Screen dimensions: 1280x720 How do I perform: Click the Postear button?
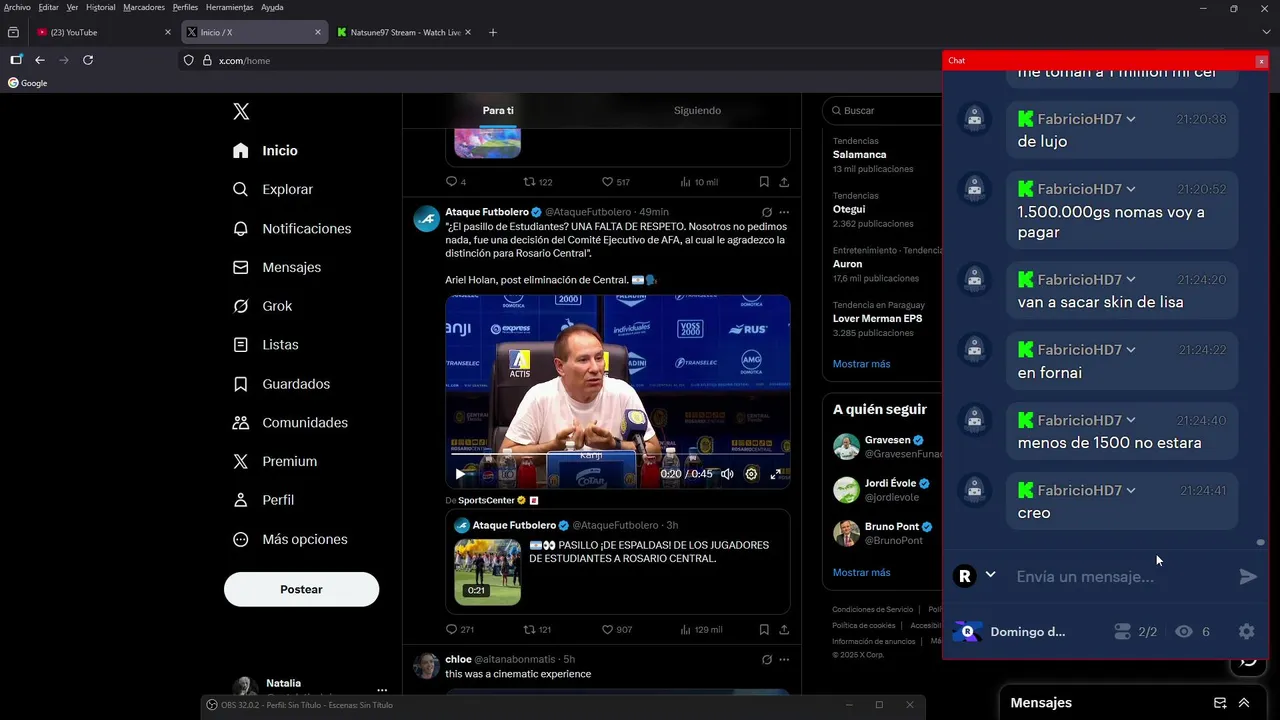[301, 589]
